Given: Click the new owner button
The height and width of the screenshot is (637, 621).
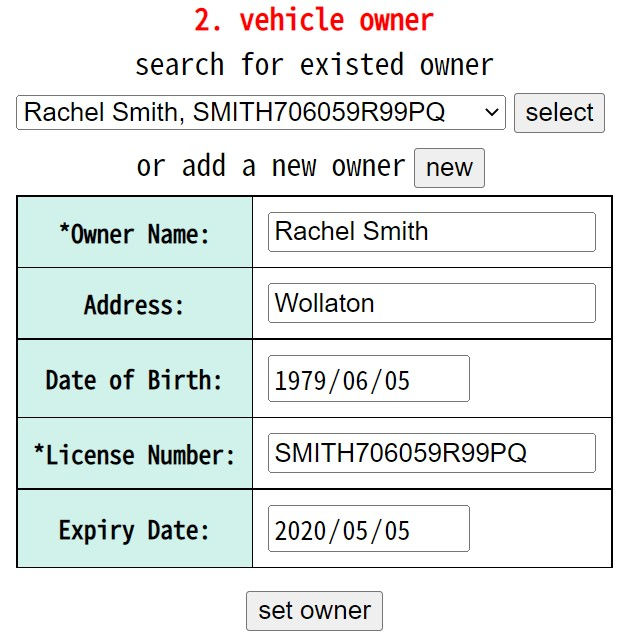Looking at the screenshot, I should (x=449, y=168).
